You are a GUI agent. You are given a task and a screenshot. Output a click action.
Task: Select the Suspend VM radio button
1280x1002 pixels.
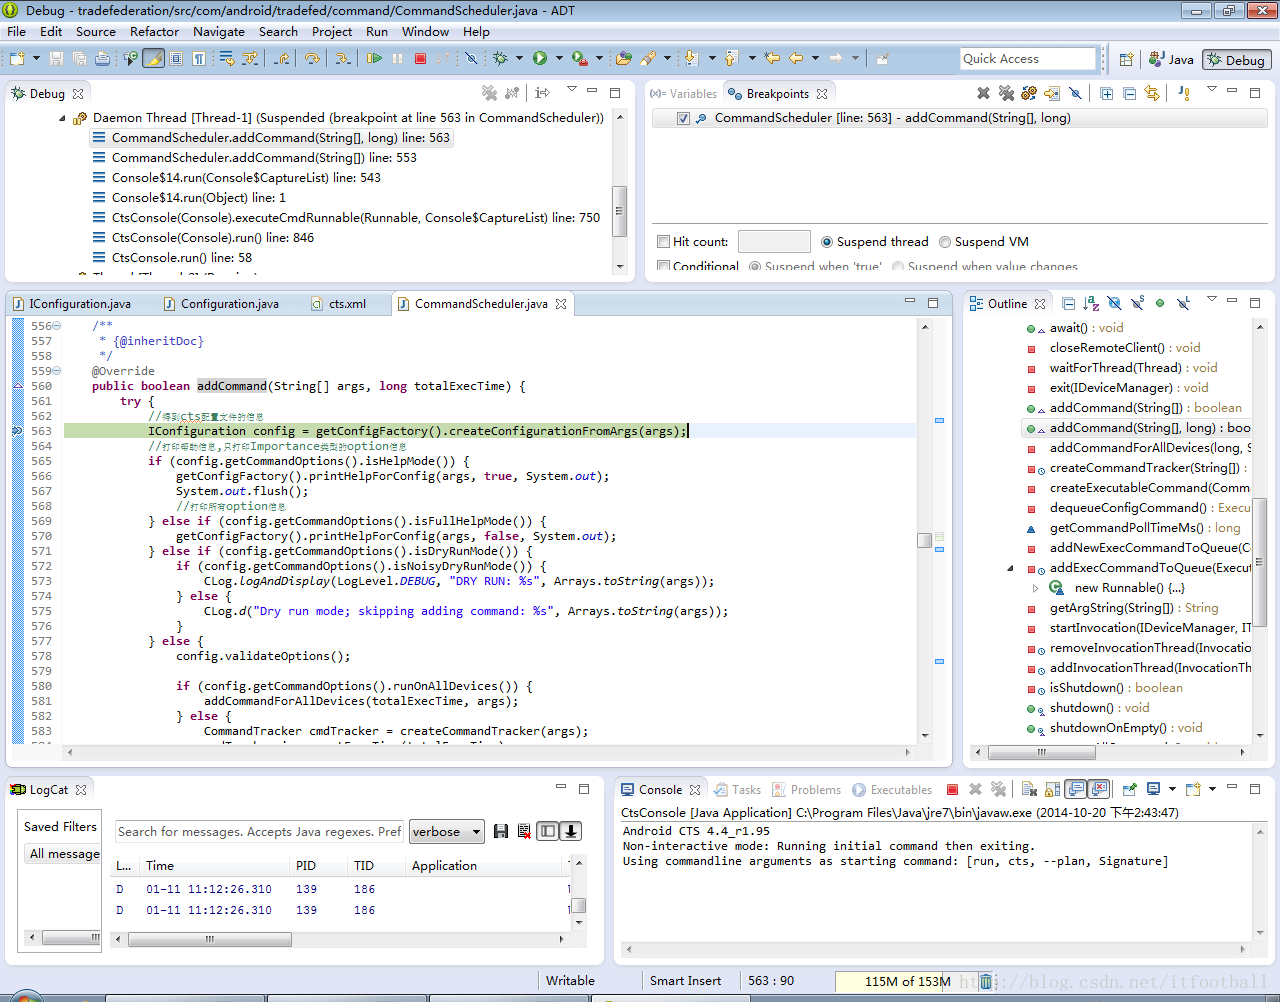point(946,242)
